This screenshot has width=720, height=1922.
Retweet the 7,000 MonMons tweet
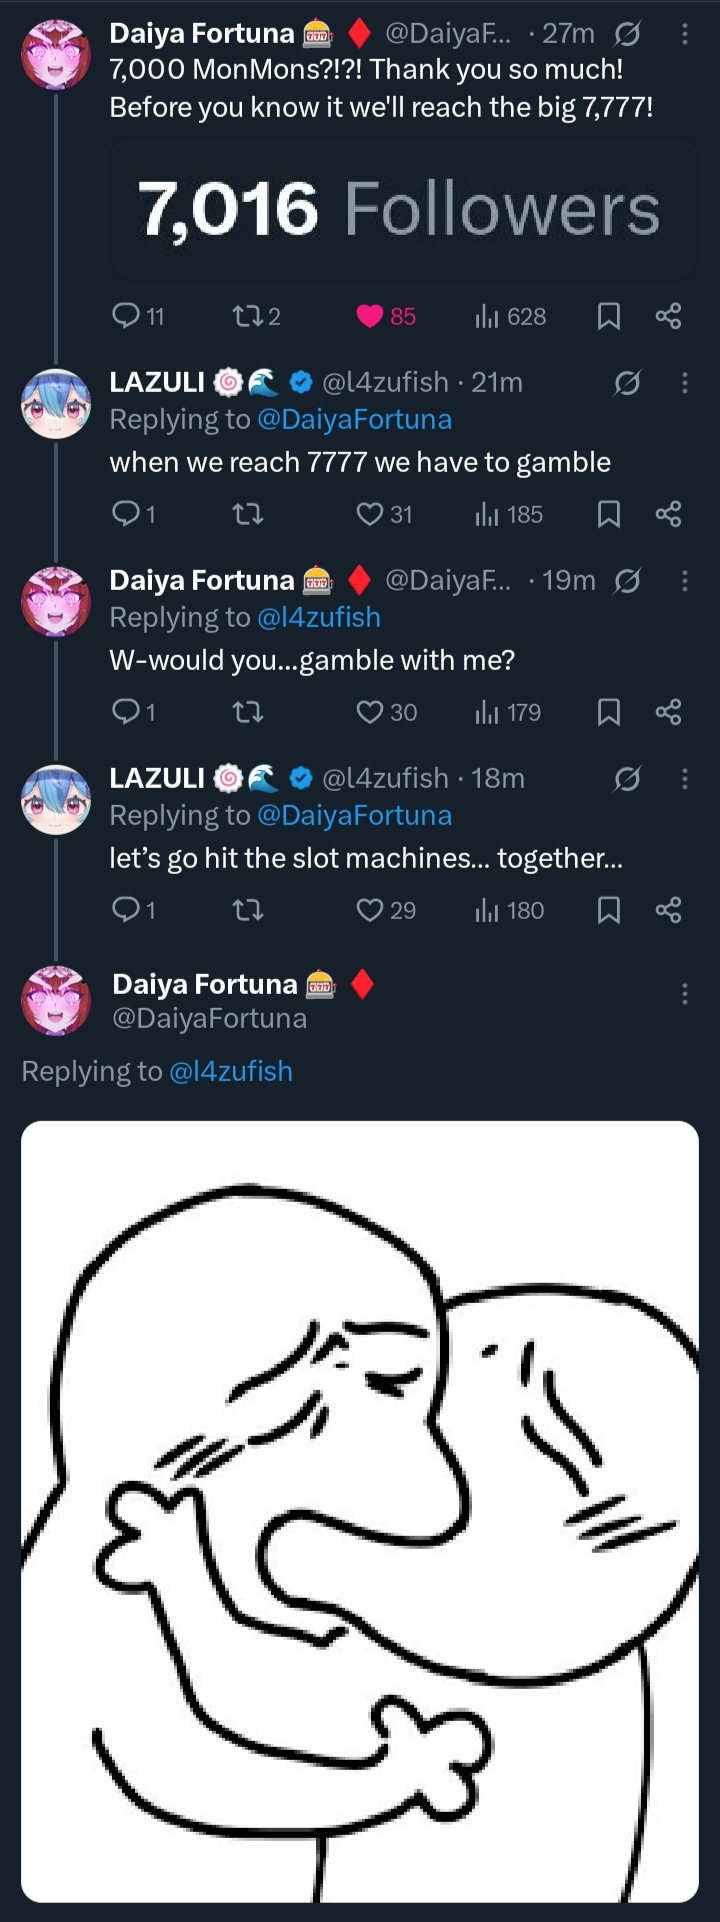[244, 317]
